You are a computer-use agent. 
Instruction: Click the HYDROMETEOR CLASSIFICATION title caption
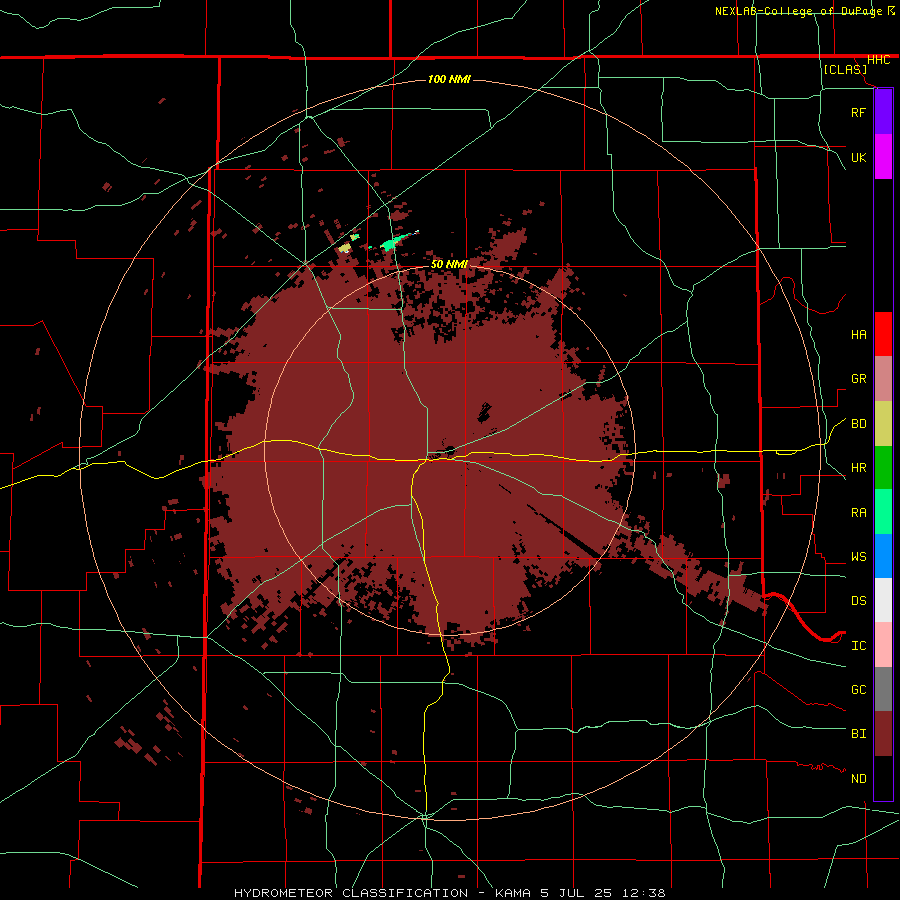point(450,893)
